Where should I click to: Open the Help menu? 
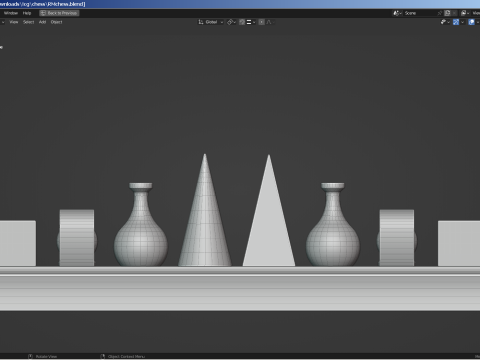[27, 13]
